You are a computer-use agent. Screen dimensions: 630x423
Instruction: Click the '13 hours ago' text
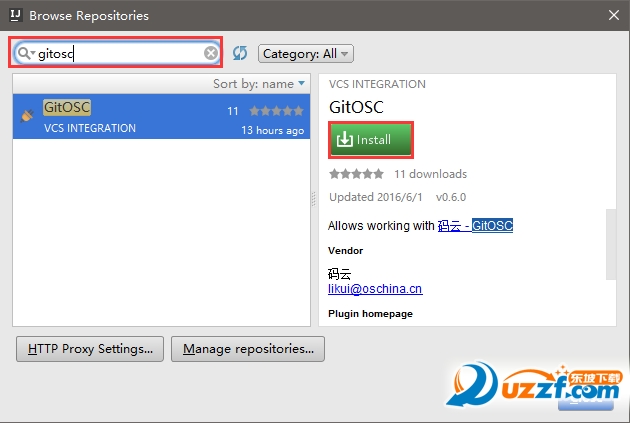click(272, 131)
